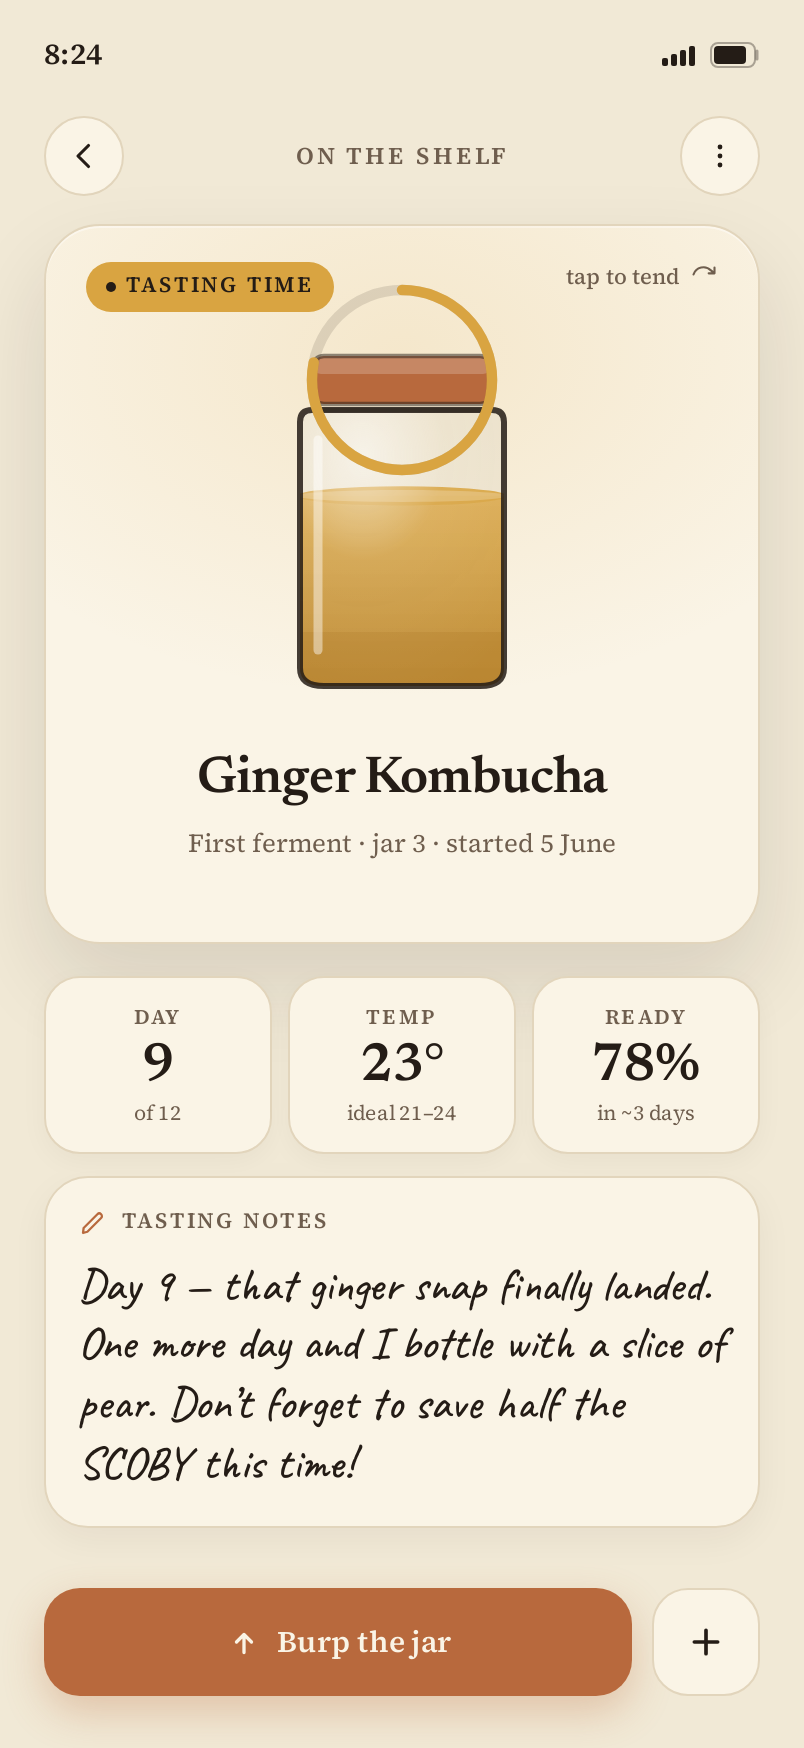
Task: Click the up arrow in Burp button
Action: coord(244,1643)
